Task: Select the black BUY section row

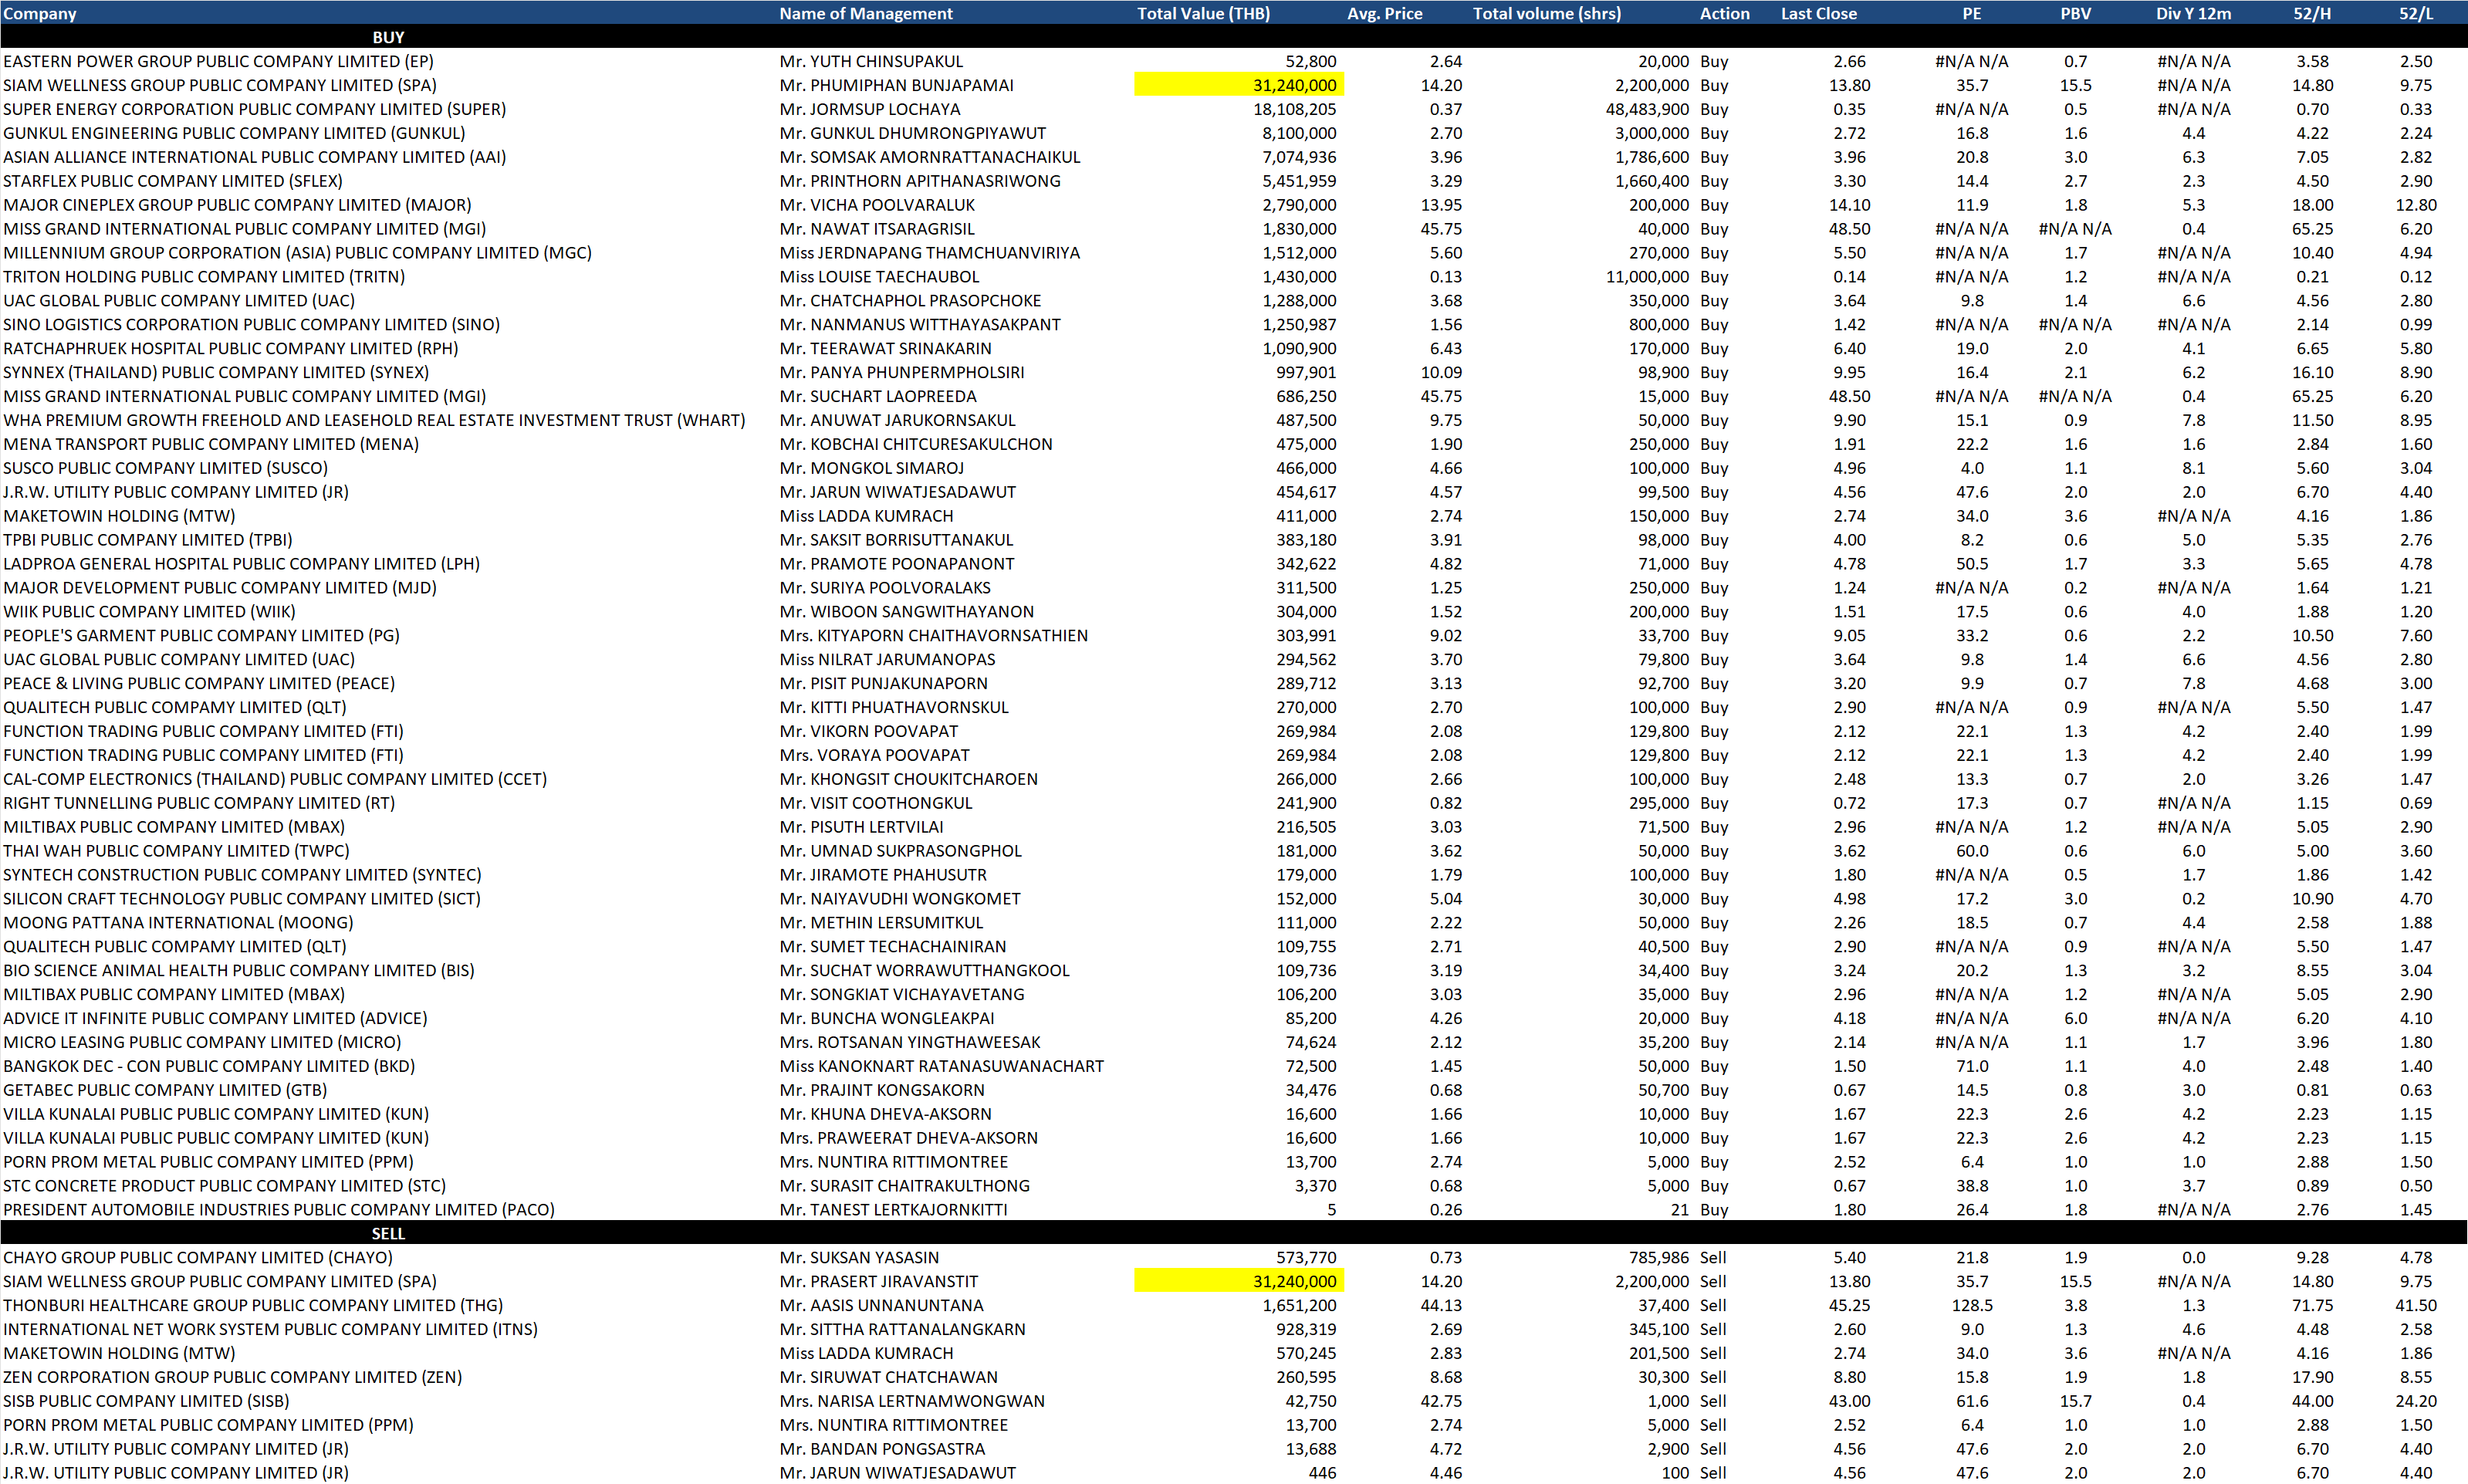Action: click(x=388, y=37)
